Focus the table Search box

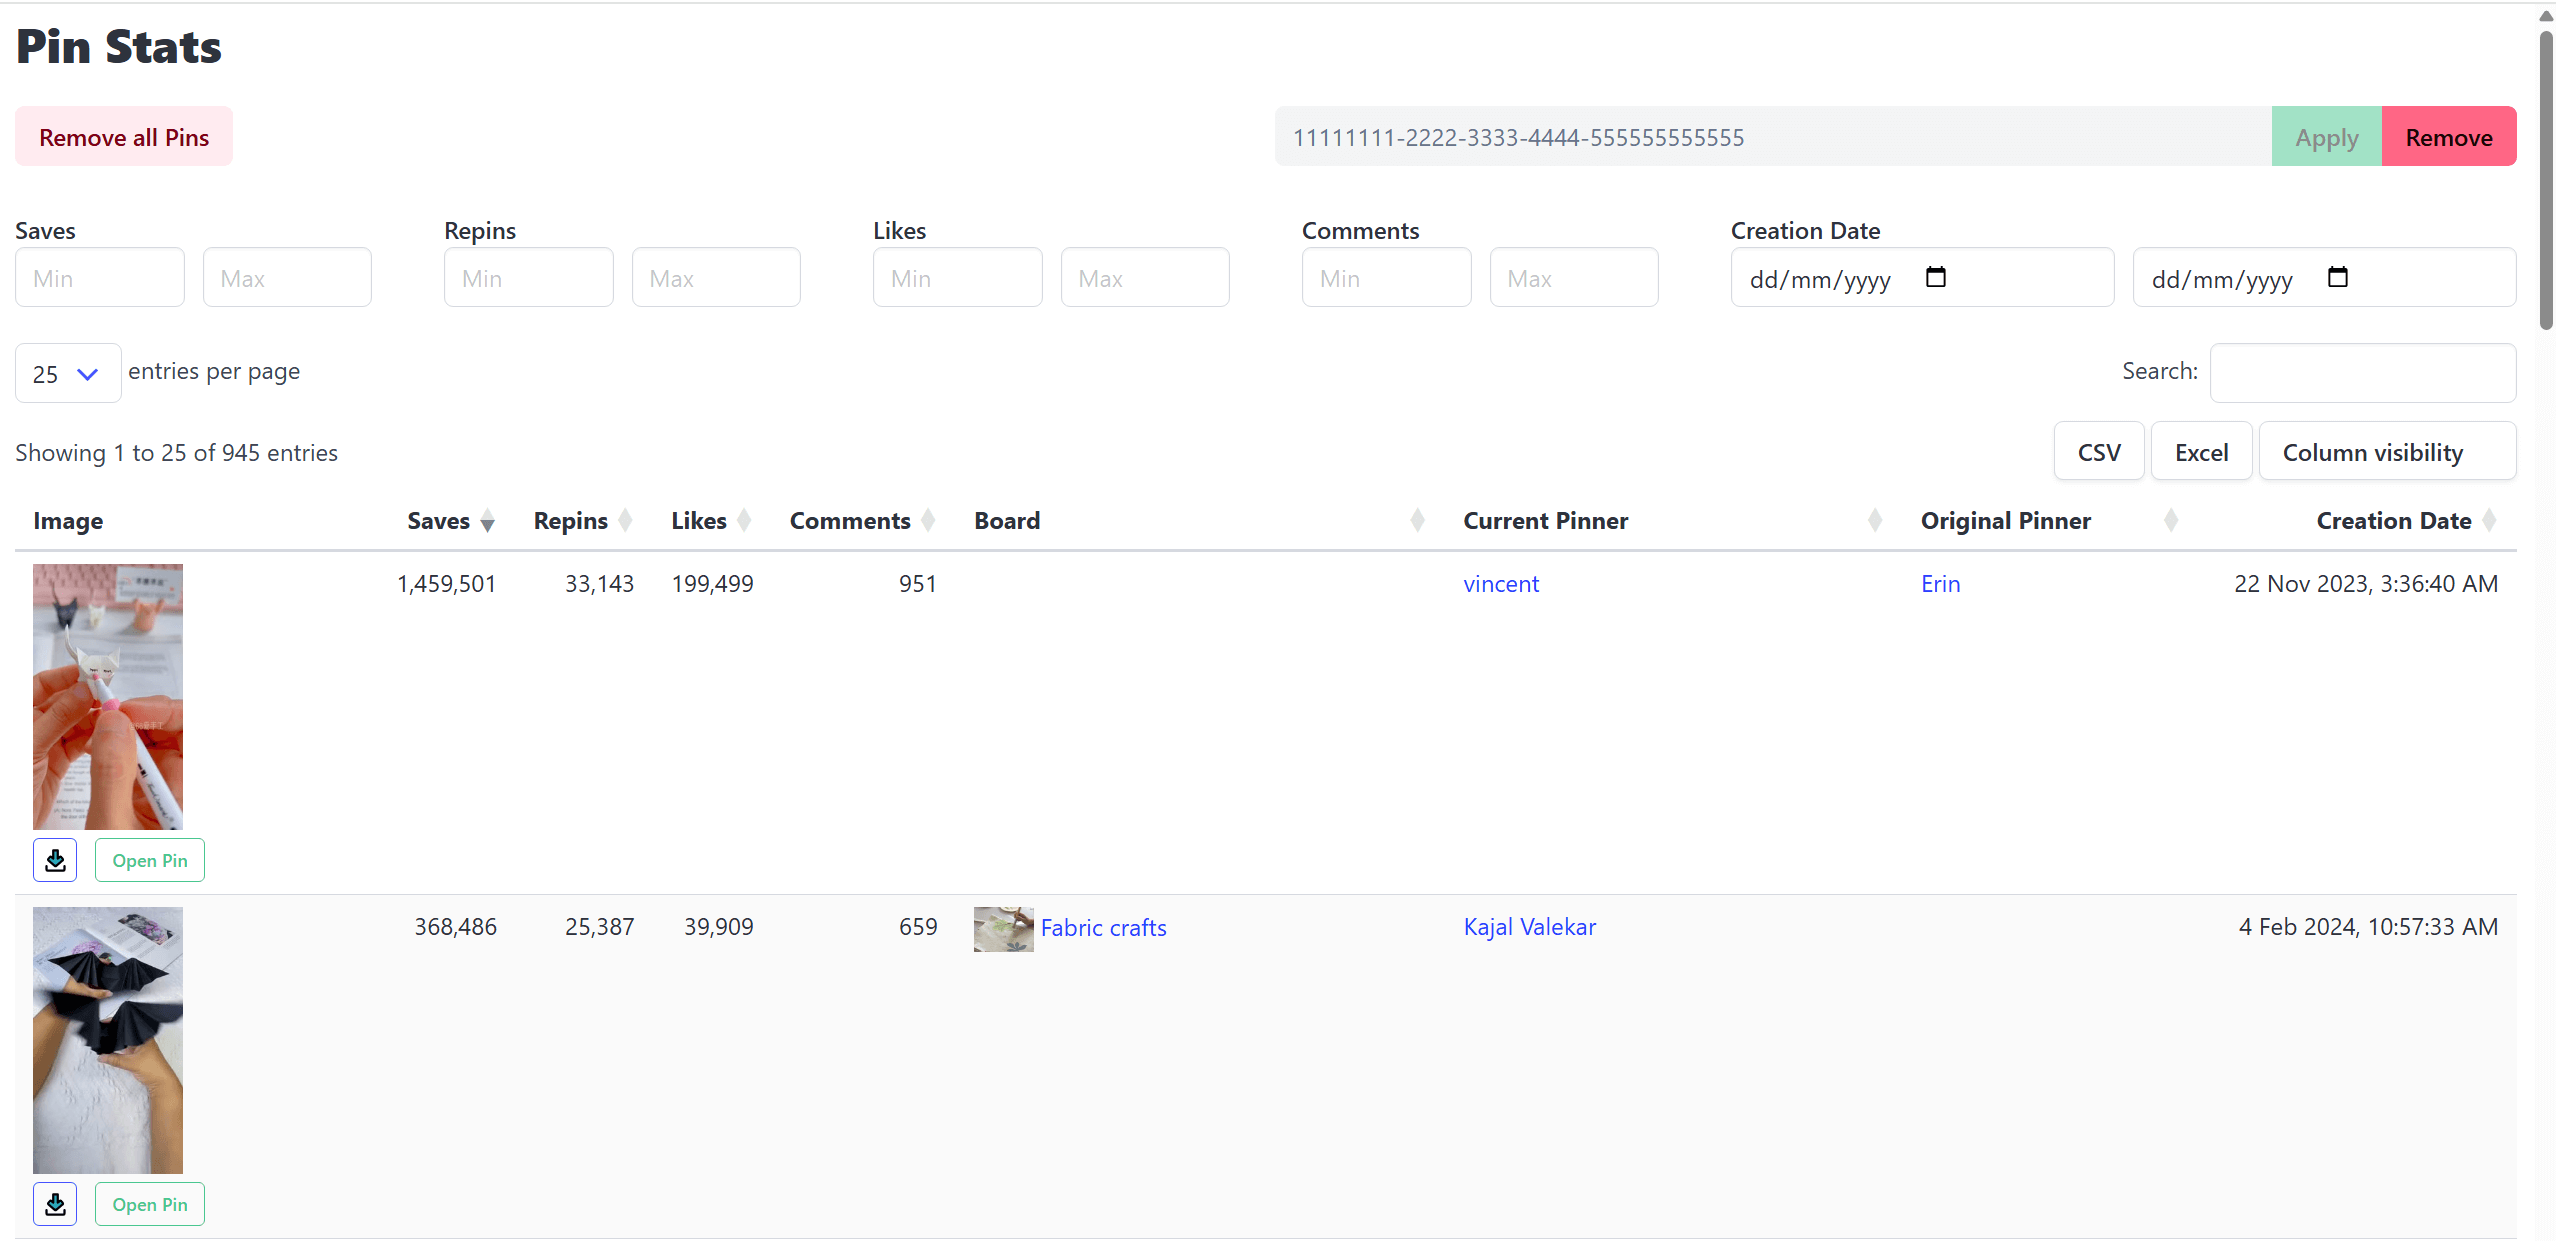click(x=2363, y=373)
